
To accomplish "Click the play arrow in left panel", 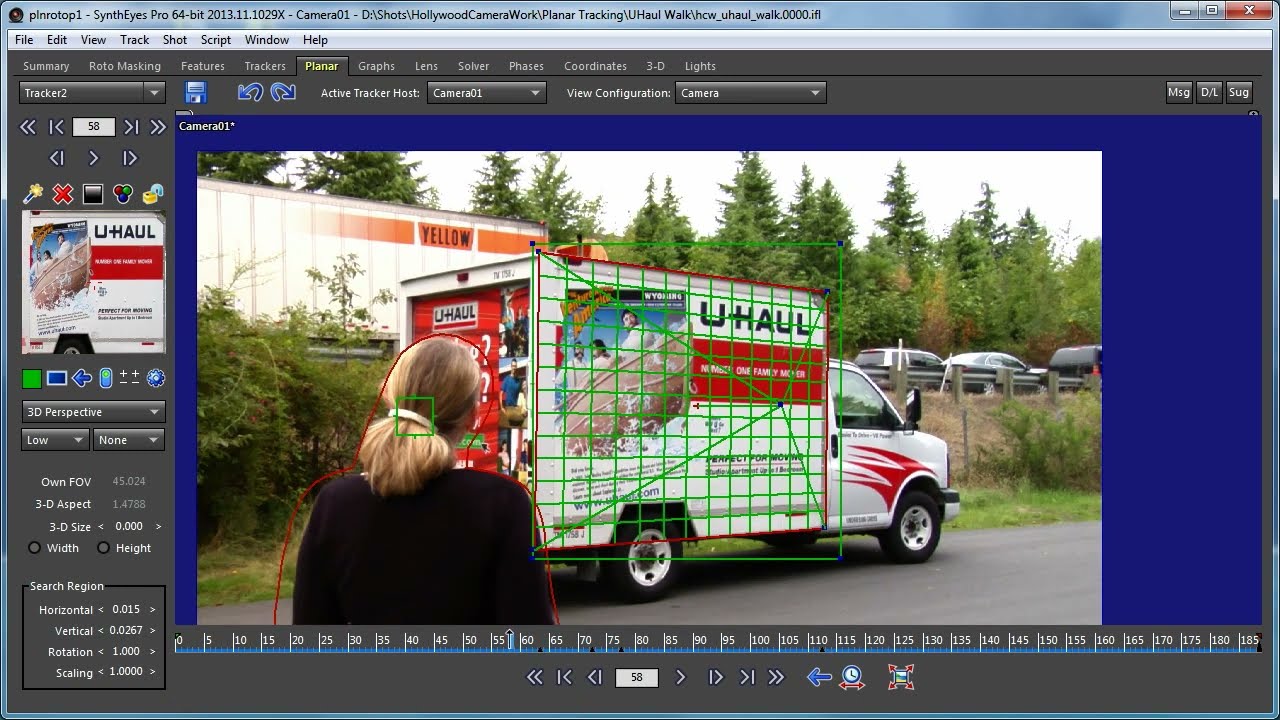I will click(94, 158).
